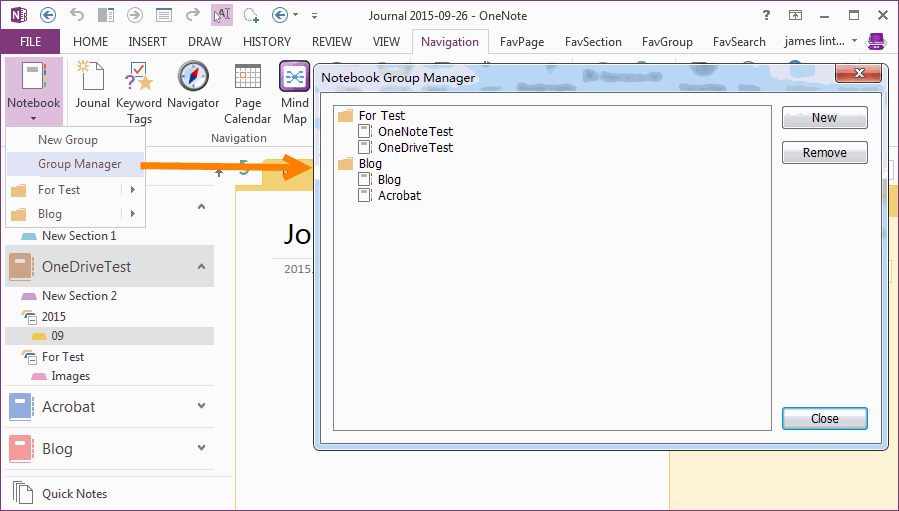
Task: Click Close button in Group Manager
Action: coord(824,419)
